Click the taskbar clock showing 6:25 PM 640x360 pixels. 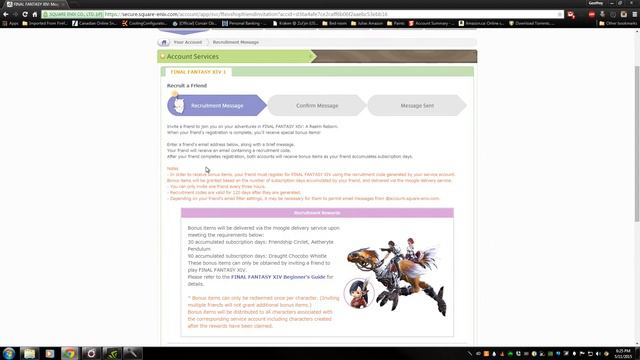pyautogui.click(x=623, y=353)
